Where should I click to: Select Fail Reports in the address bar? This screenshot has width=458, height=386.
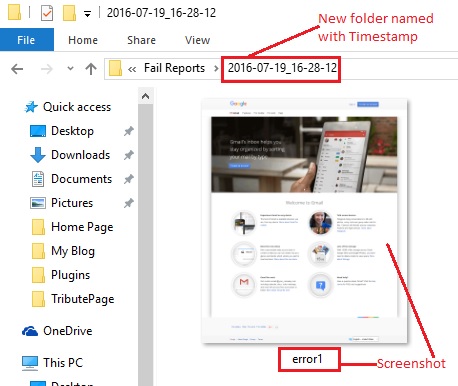click(174, 68)
